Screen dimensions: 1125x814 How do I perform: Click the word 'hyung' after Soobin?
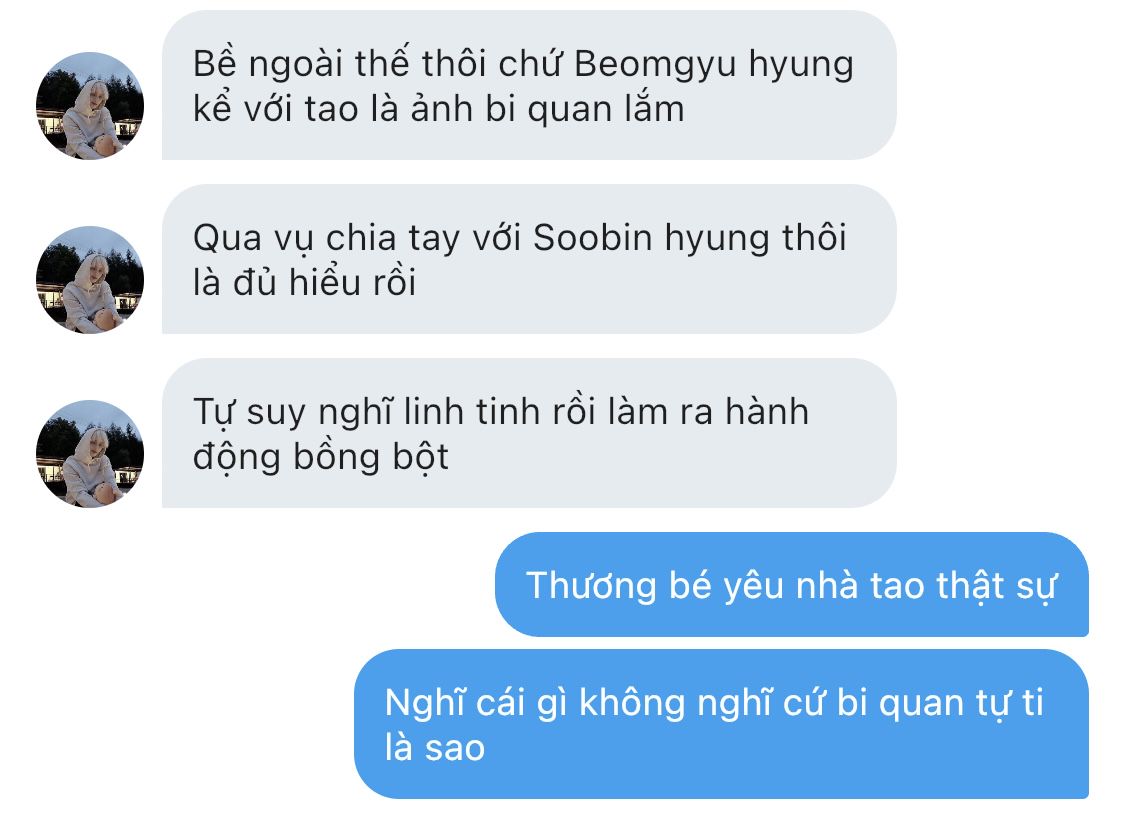pyautogui.click(x=717, y=240)
